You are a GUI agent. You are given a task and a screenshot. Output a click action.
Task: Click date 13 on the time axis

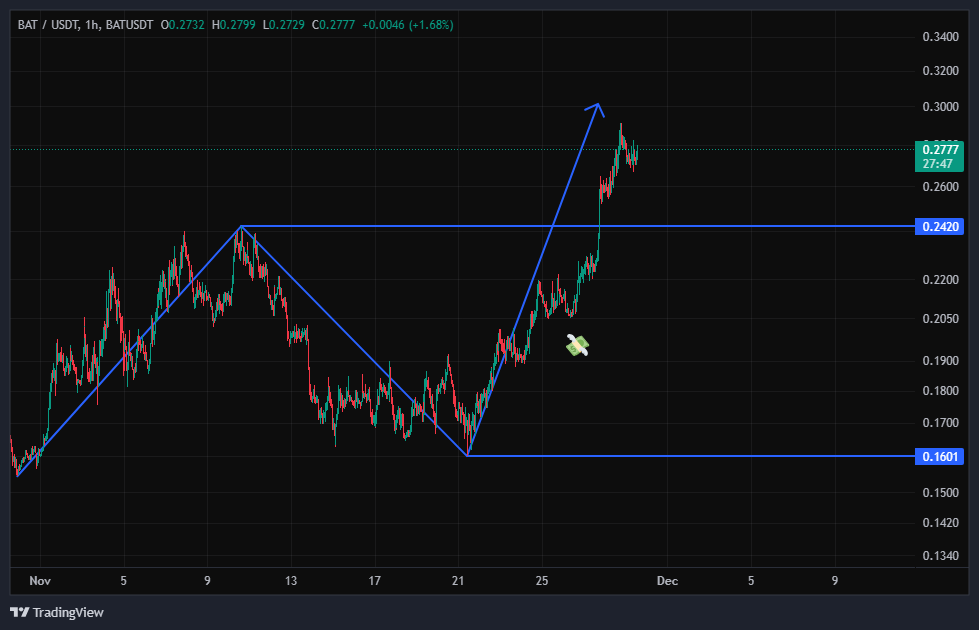[x=291, y=581]
